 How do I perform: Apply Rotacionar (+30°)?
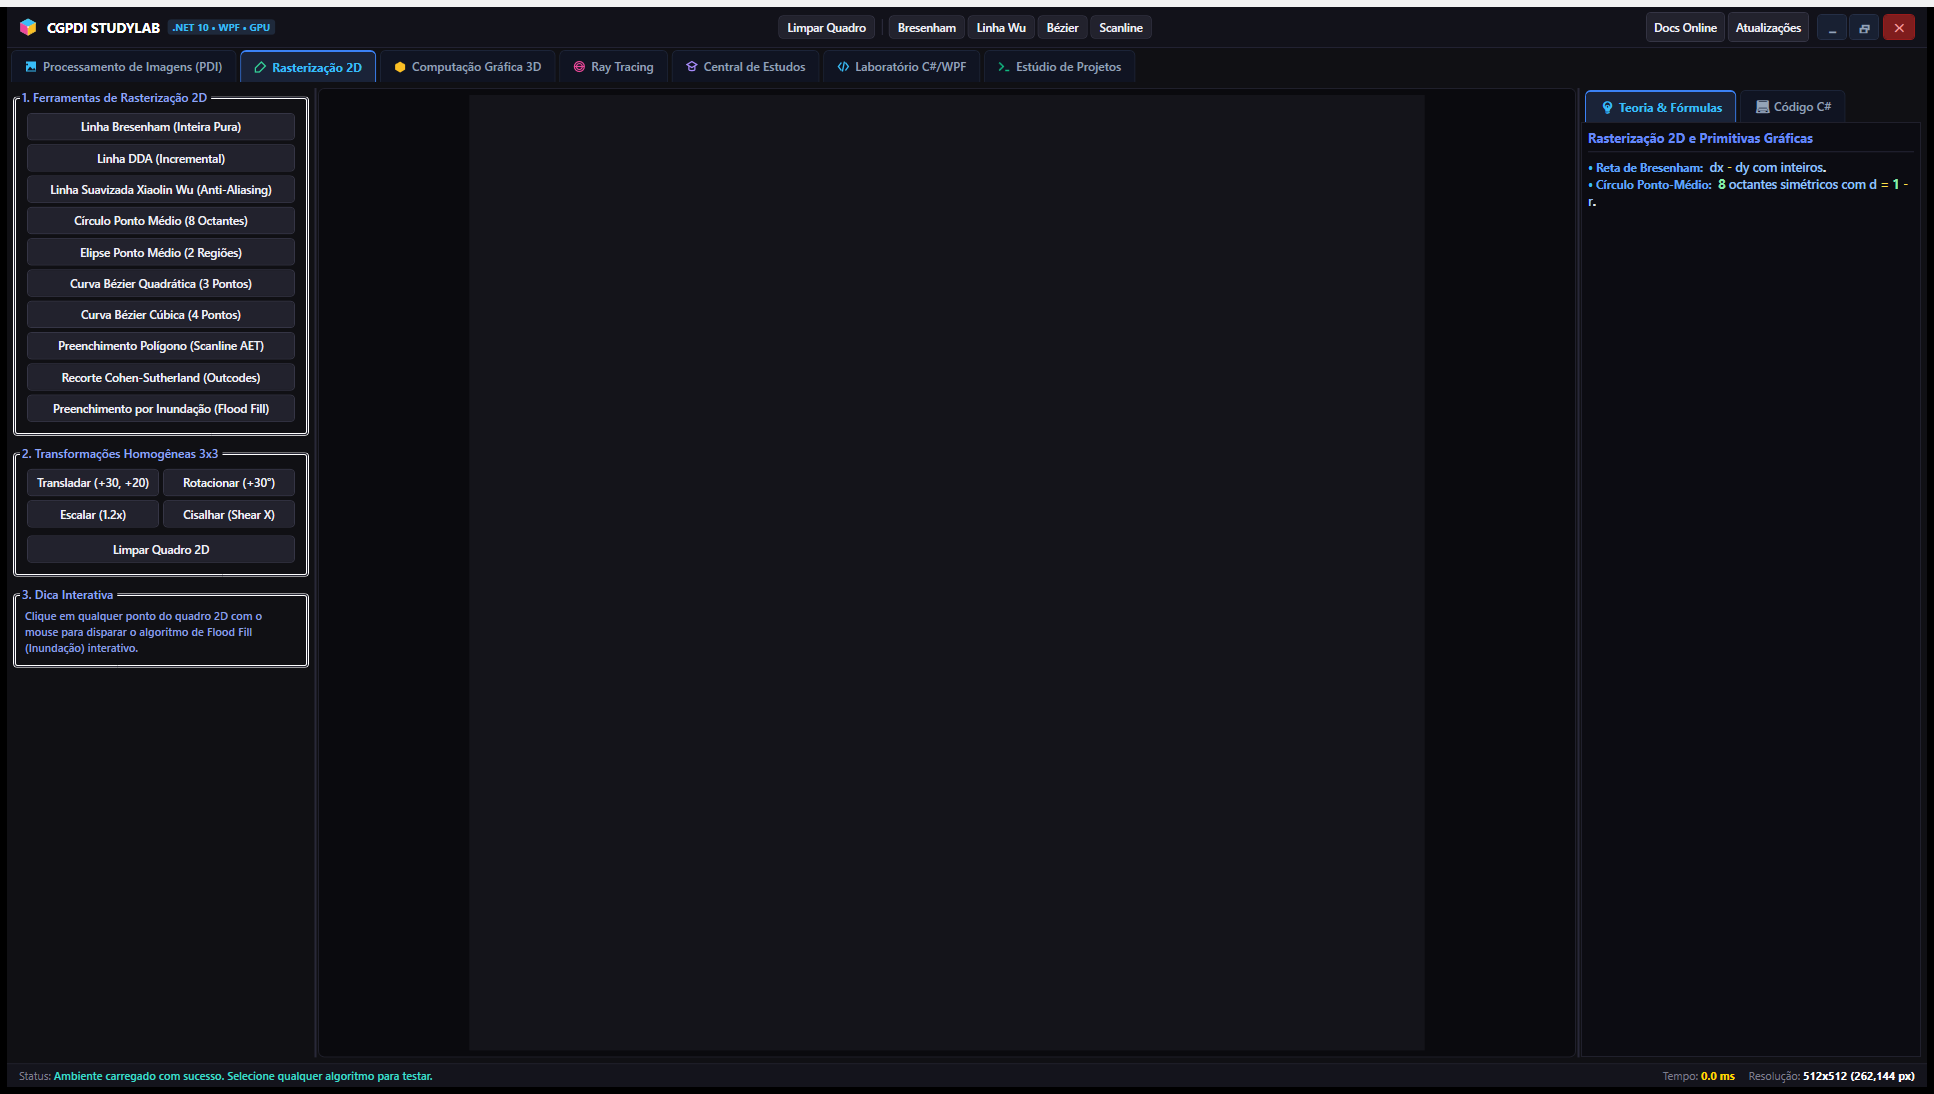coord(229,483)
